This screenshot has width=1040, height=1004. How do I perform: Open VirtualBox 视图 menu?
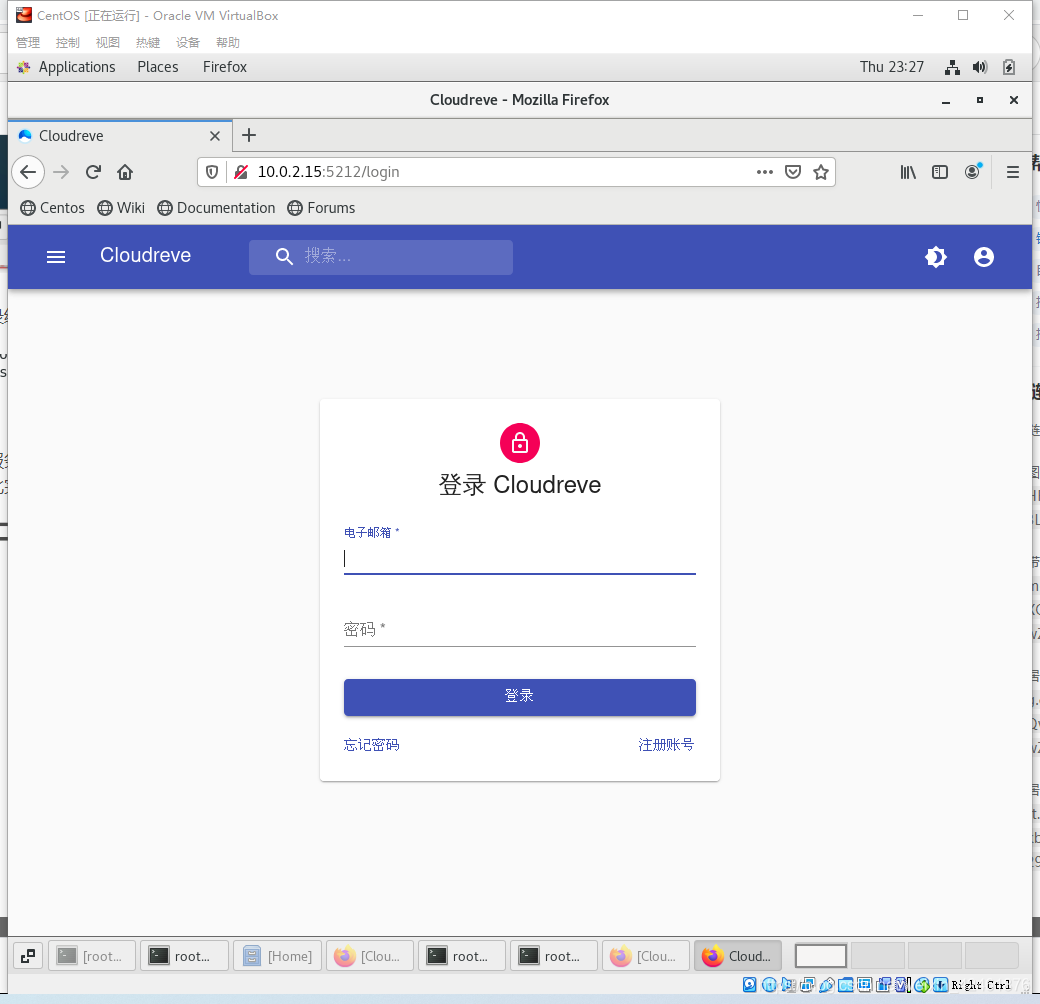[107, 42]
